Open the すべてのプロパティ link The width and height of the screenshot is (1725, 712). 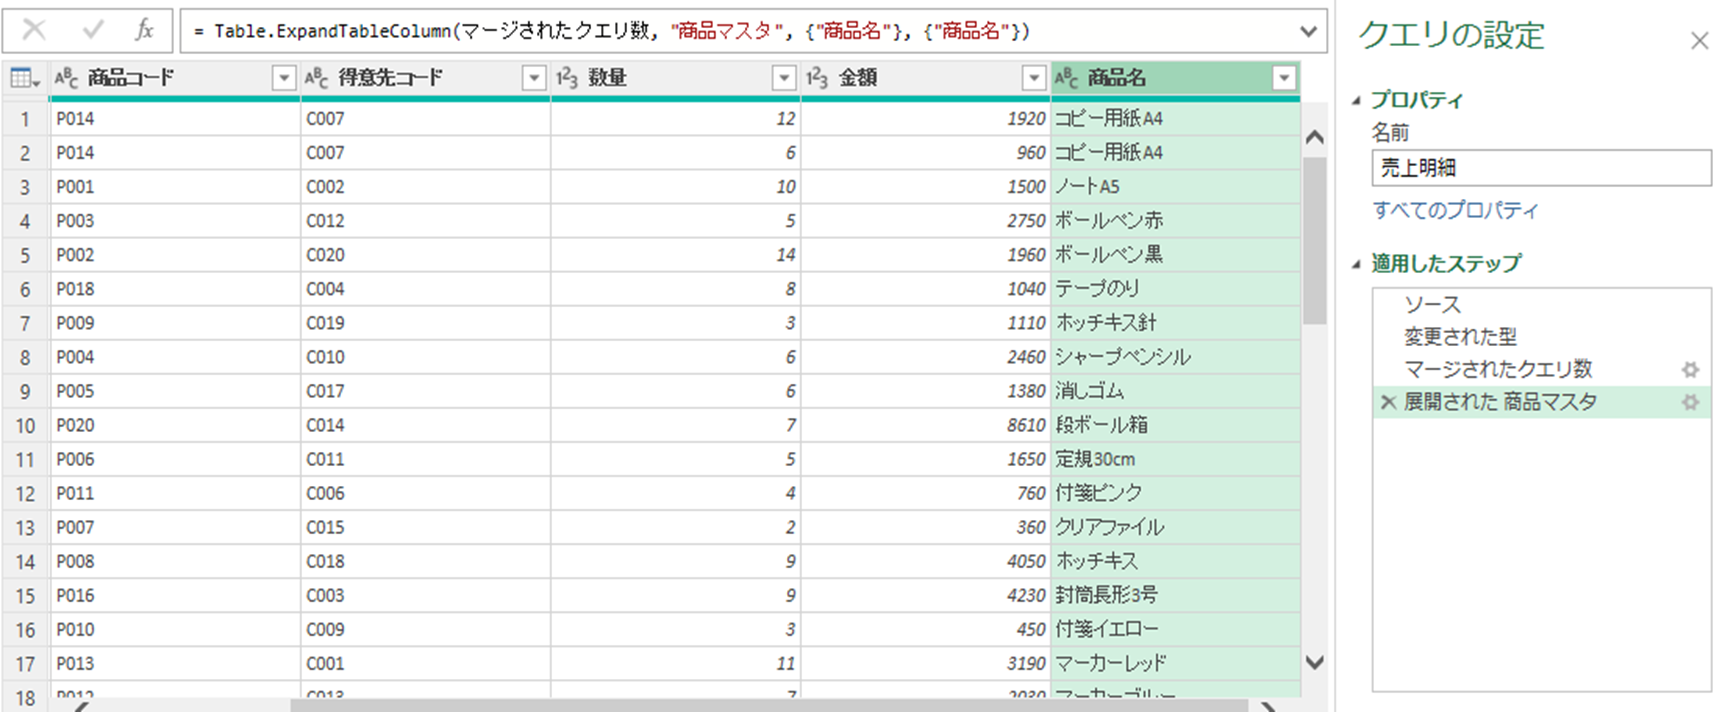1455,210
